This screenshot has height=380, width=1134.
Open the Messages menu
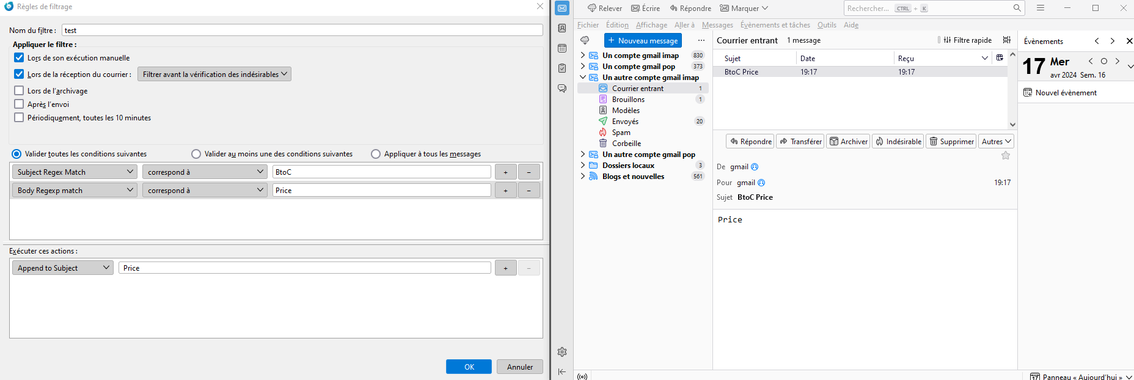coord(717,25)
